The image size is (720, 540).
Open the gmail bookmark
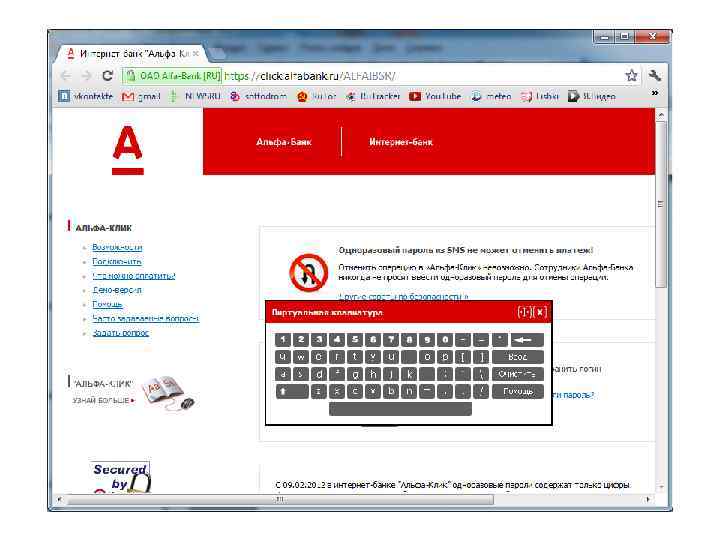(x=141, y=96)
